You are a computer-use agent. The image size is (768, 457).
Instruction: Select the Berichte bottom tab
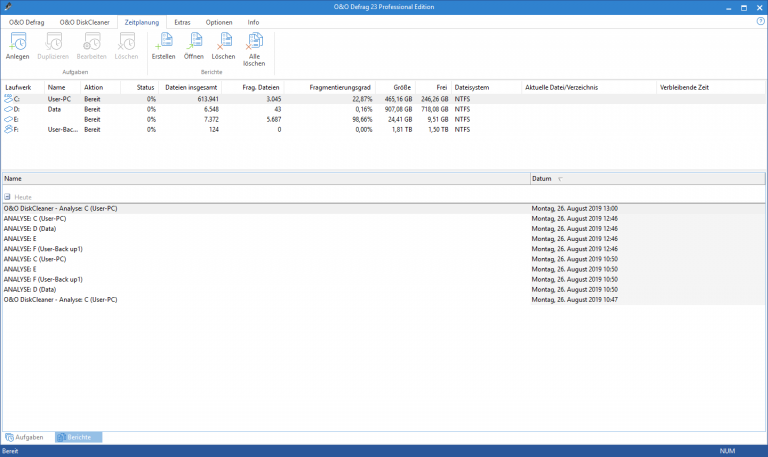tap(78, 437)
